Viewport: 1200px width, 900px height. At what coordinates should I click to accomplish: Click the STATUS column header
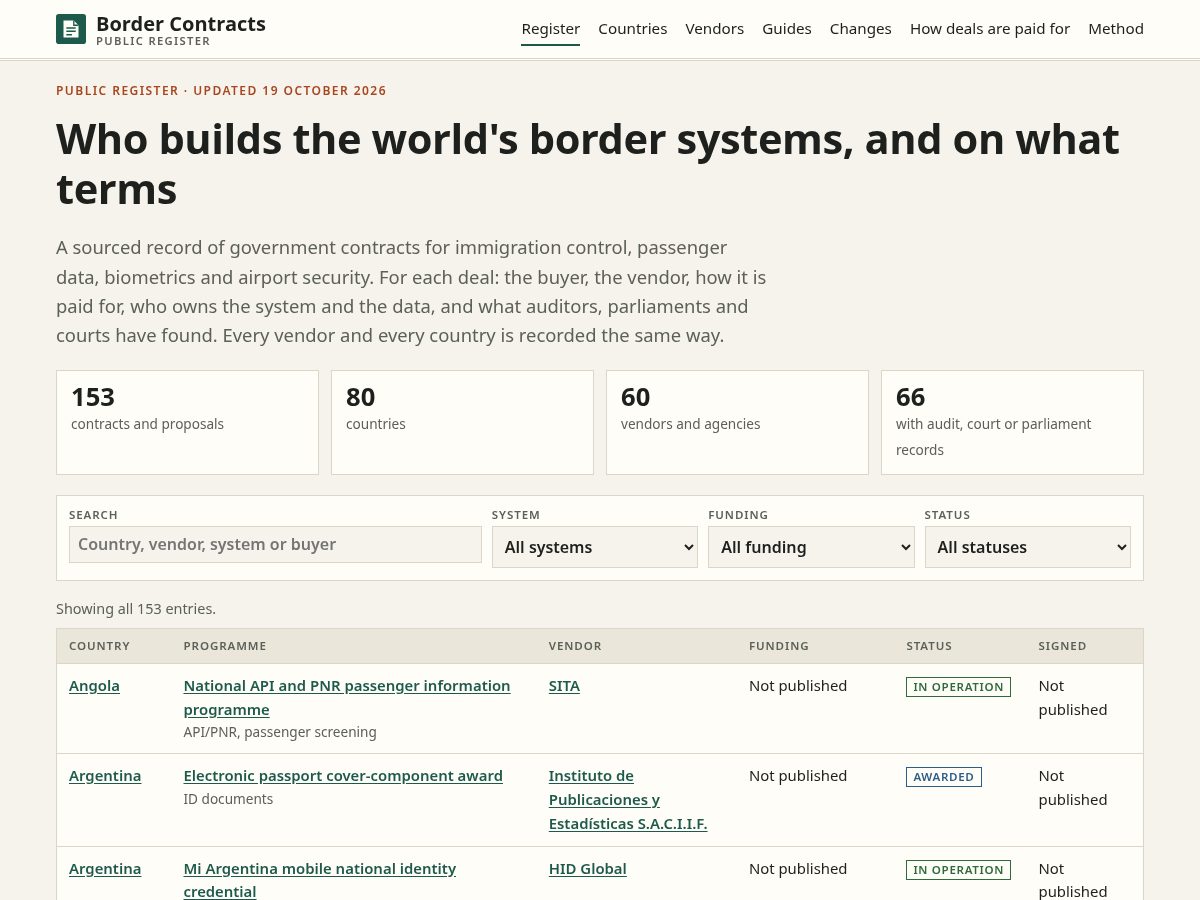[x=929, y=646]
